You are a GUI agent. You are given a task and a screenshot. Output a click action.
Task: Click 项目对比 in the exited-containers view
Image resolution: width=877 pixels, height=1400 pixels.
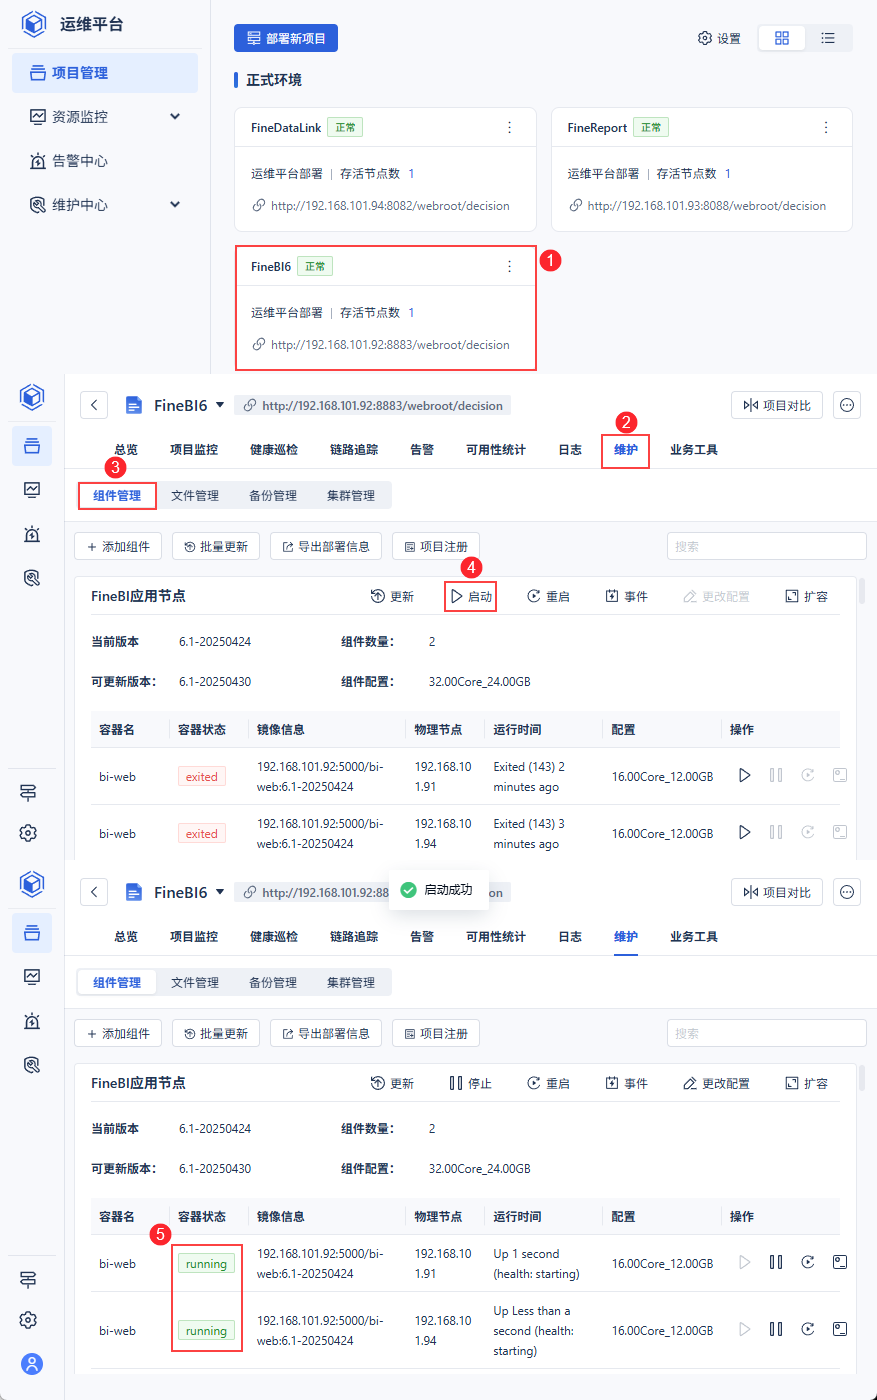[777, 405]
